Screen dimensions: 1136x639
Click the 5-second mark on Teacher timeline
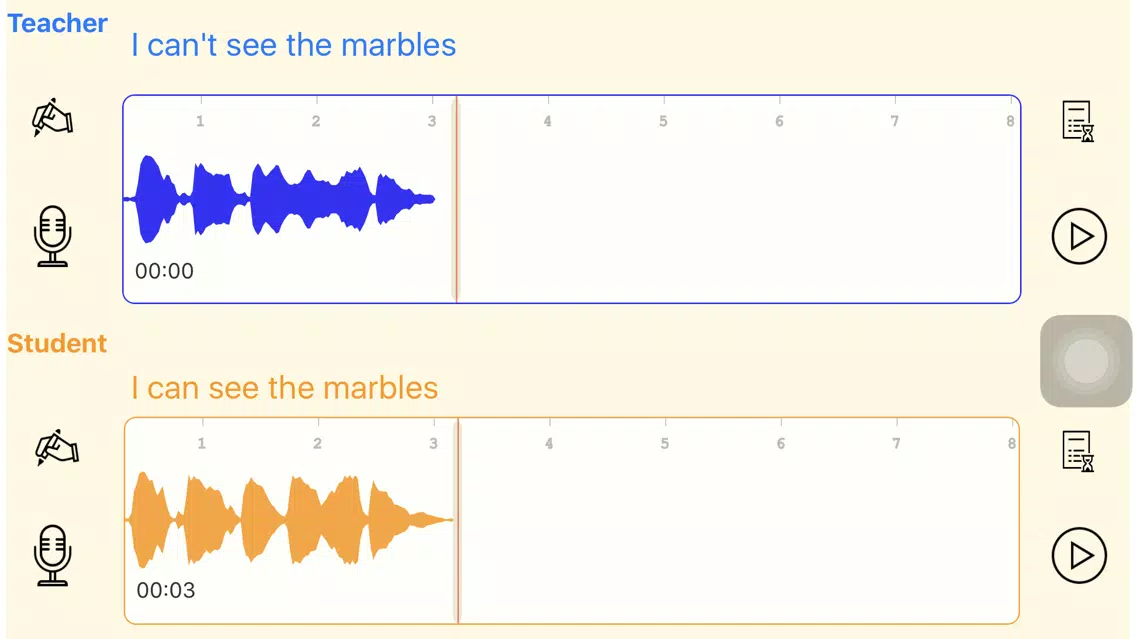[x=663, y=121]
